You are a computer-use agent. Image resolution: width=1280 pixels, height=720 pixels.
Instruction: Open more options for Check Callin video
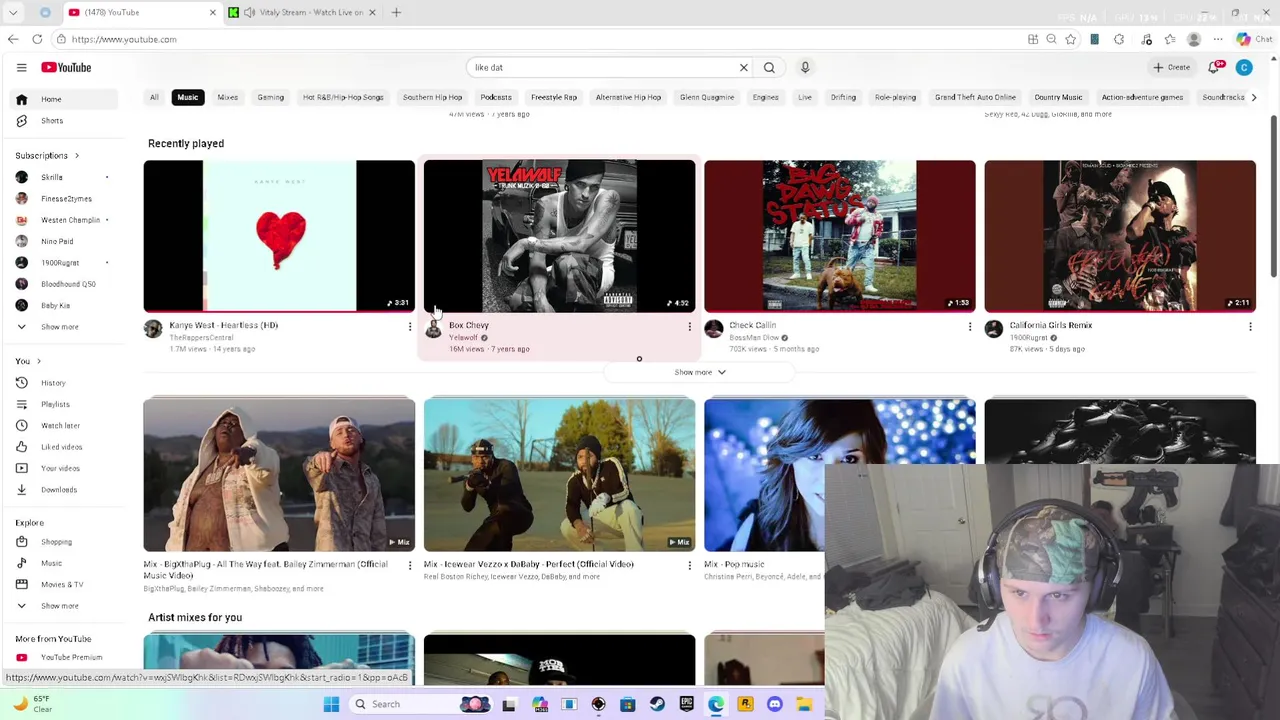tap(969, 326)
